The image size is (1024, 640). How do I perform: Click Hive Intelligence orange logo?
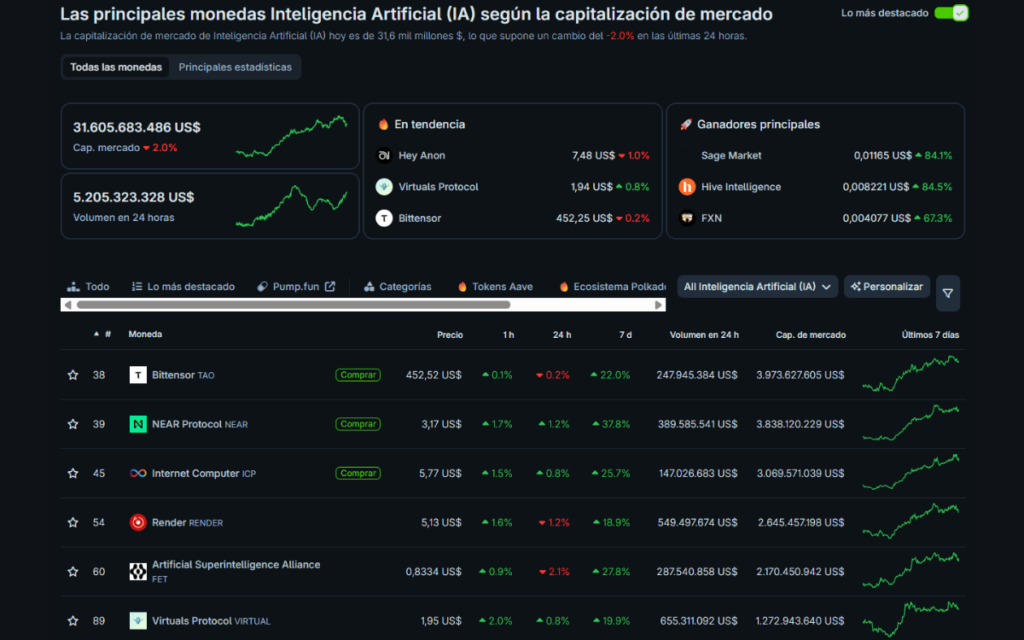pyautogui.click(x=687, y=187)
